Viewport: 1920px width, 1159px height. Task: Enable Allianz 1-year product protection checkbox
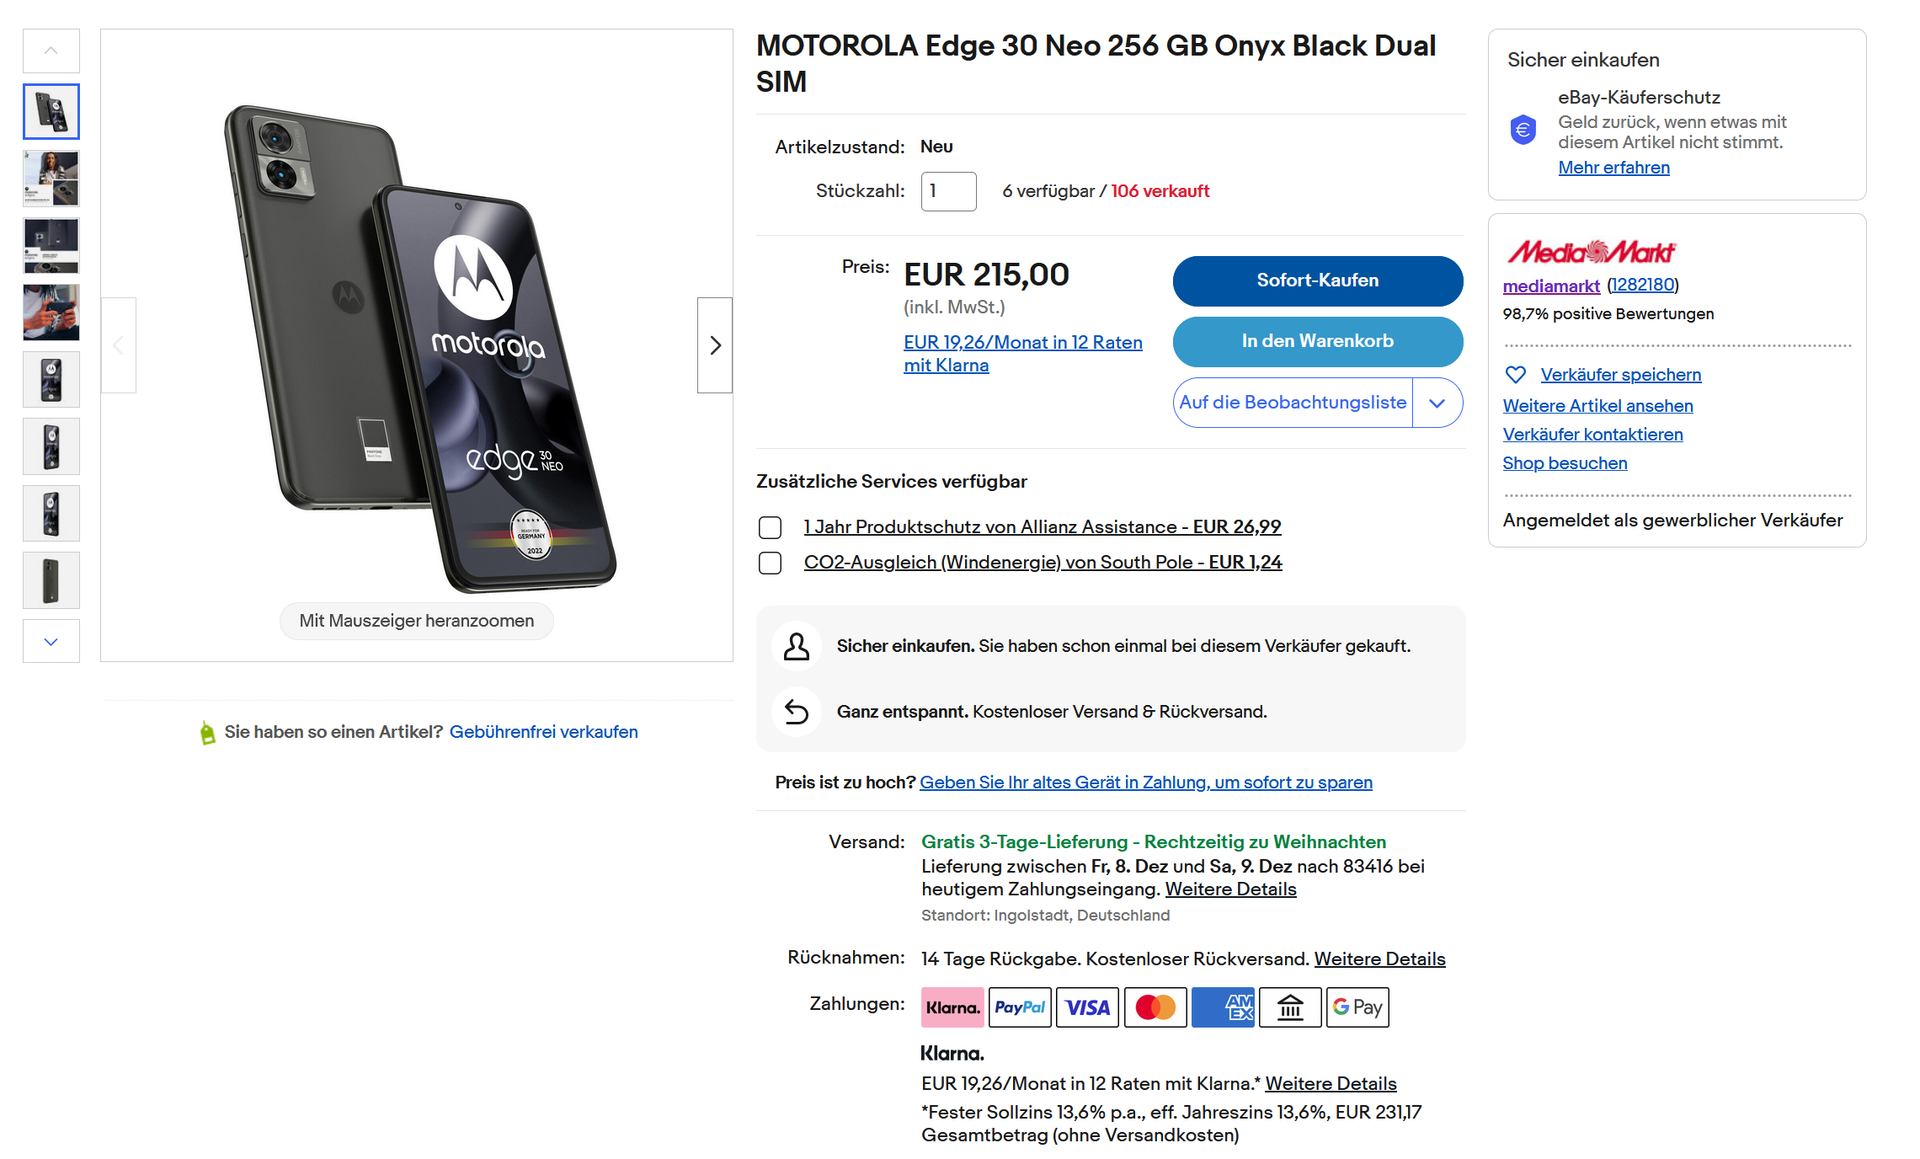coord(770,527)
